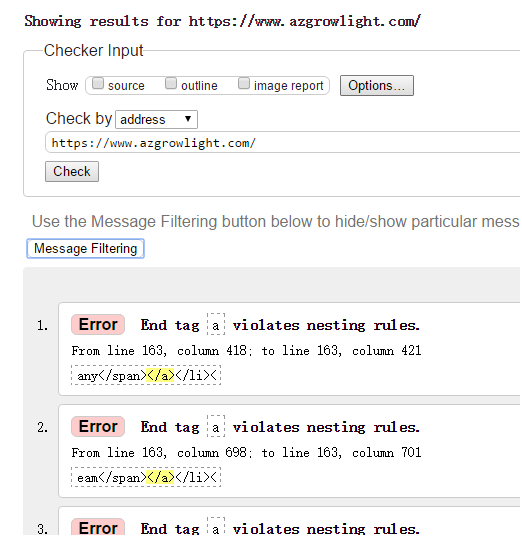The width and height of the screenshot is (522, 537).
Task: Click the second Error badge
Action: 98,427
